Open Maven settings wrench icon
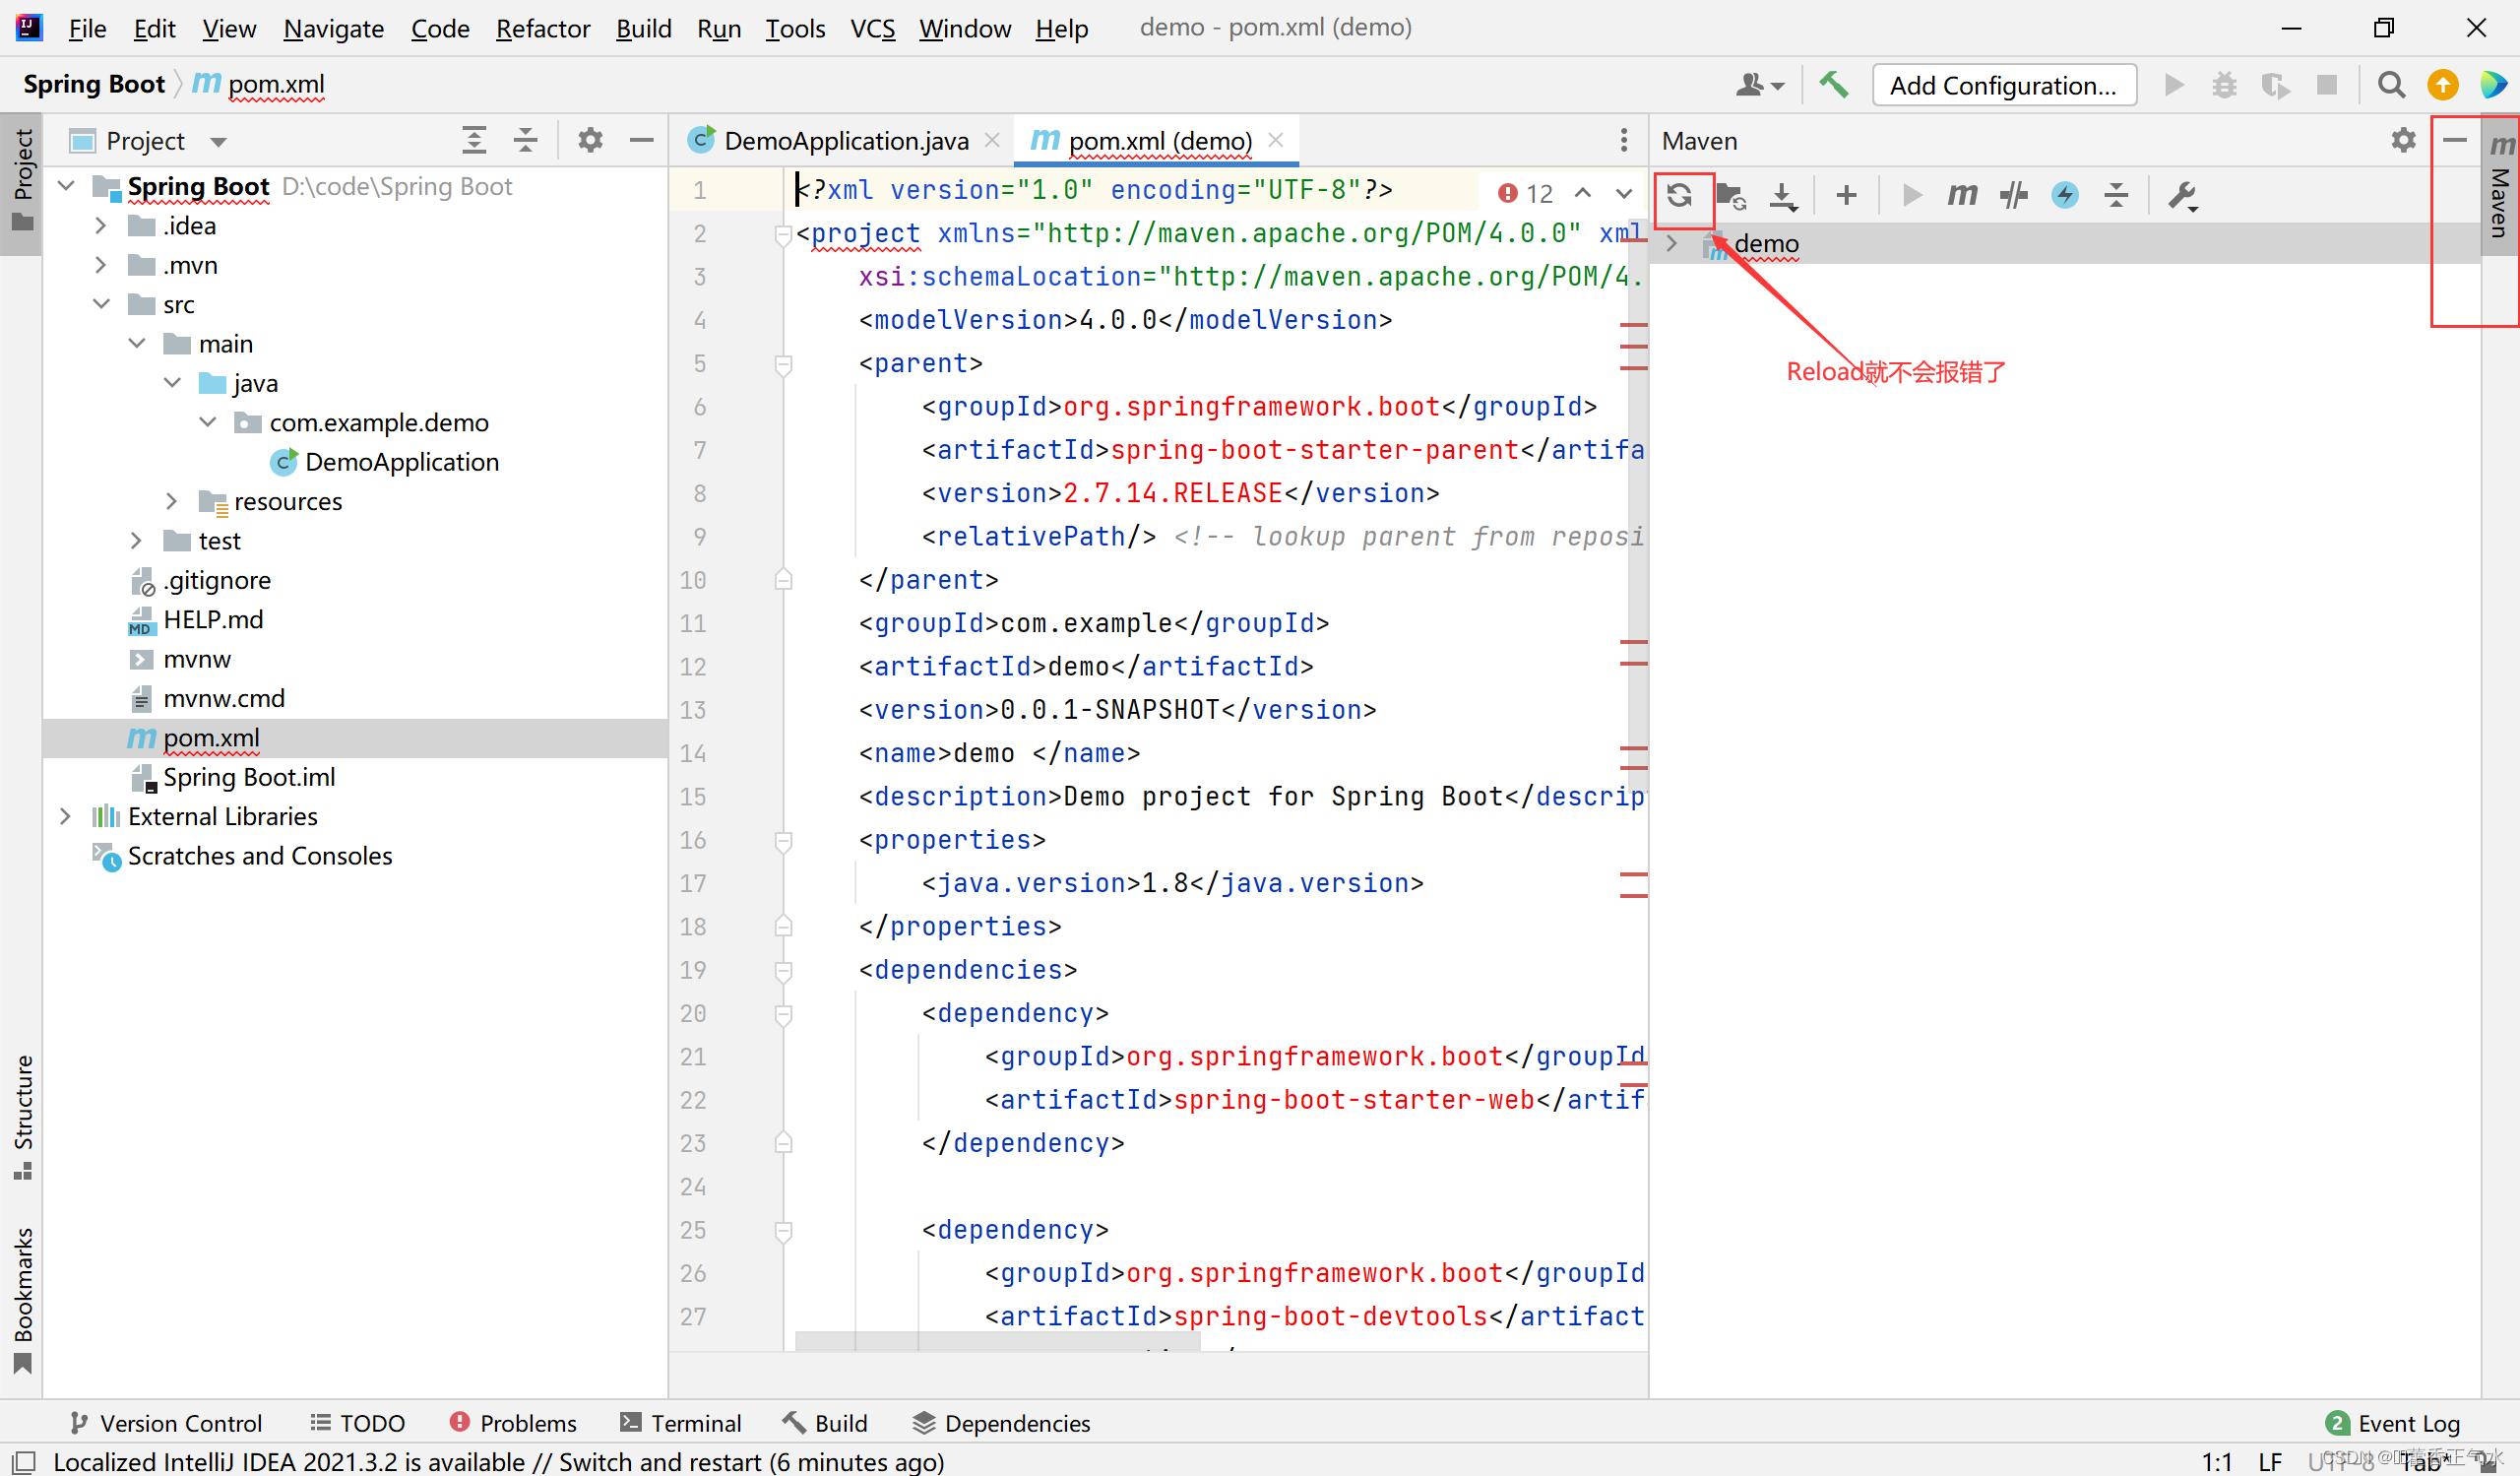The height and width of the screenshot is (1476, 2520). [2181, 195]
